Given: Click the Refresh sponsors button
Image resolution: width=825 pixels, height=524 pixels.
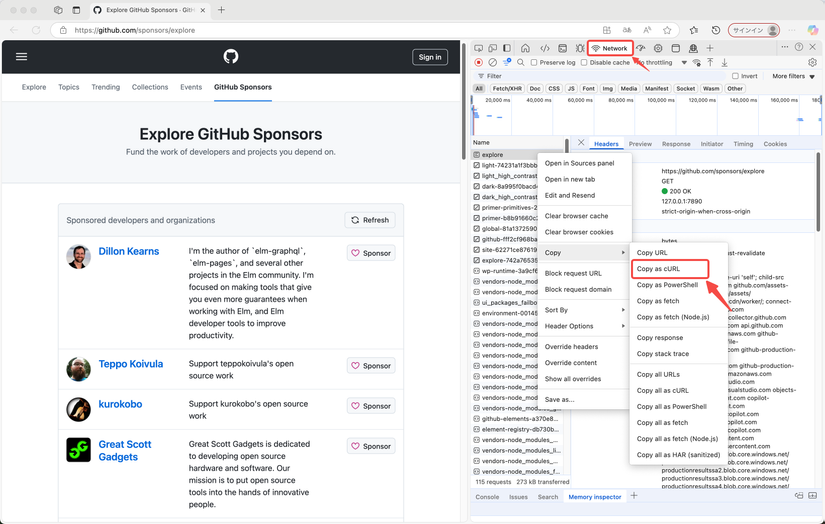Looking at the screenshot, I should (370, 220).
